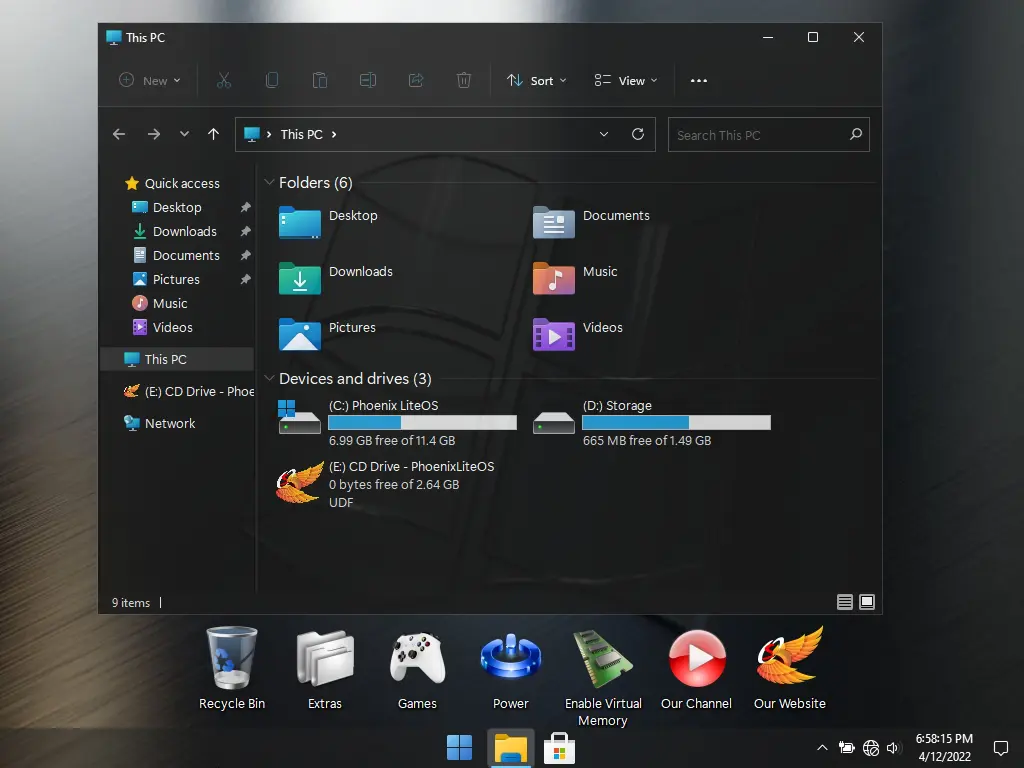Click File Explorer on the taskbar
1024x768 pixels.
511,748
